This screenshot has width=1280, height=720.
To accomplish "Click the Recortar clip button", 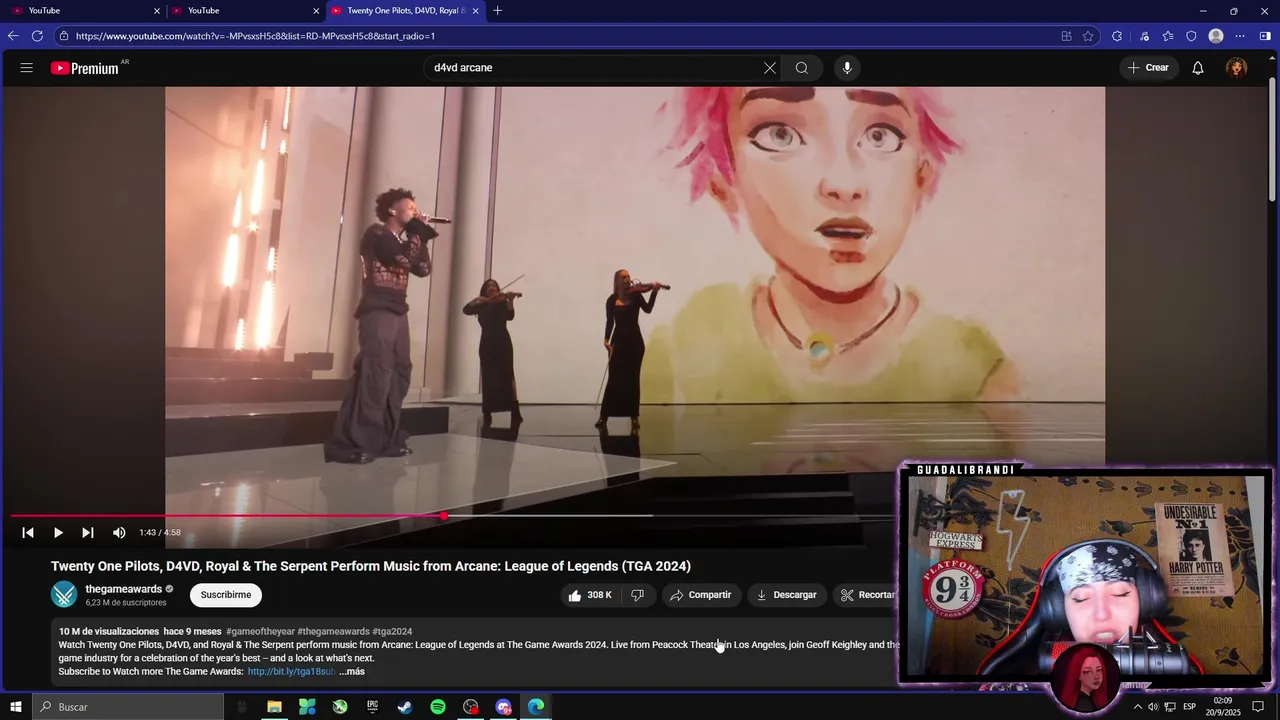I will pyautogui.click(x=866, y=595).
